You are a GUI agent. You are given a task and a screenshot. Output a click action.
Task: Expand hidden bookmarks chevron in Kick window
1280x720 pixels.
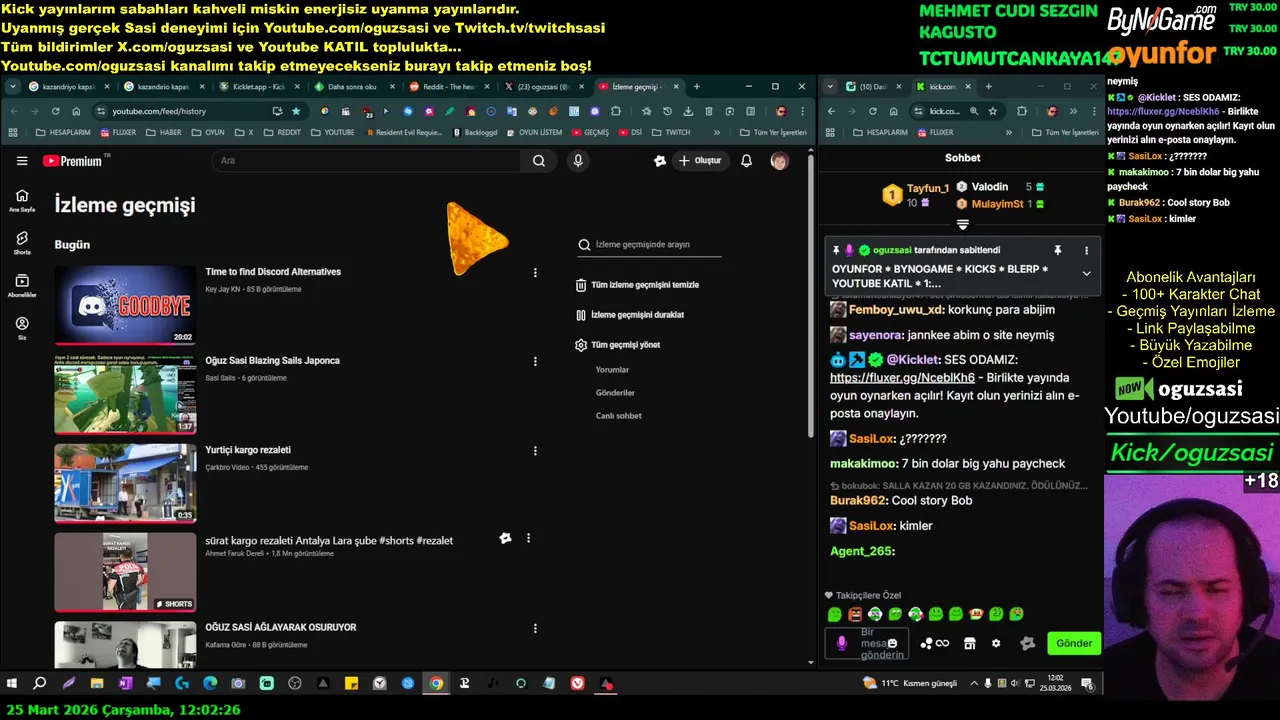pos(1008,132)
